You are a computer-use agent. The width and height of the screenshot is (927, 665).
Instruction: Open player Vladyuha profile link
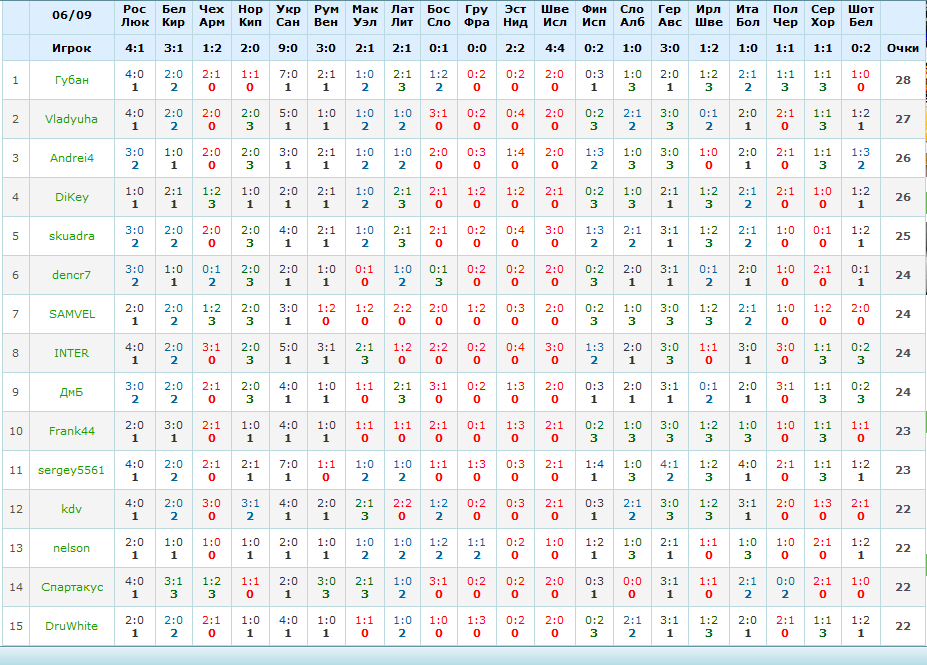point(72,119)
